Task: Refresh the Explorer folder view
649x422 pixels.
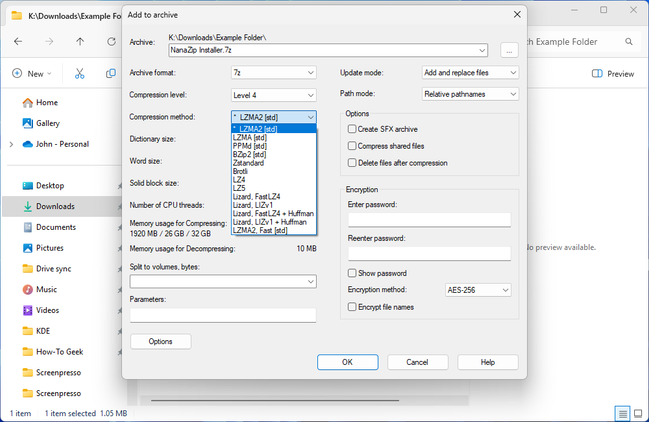Action: pyautogui.click(x=111, y=41)
